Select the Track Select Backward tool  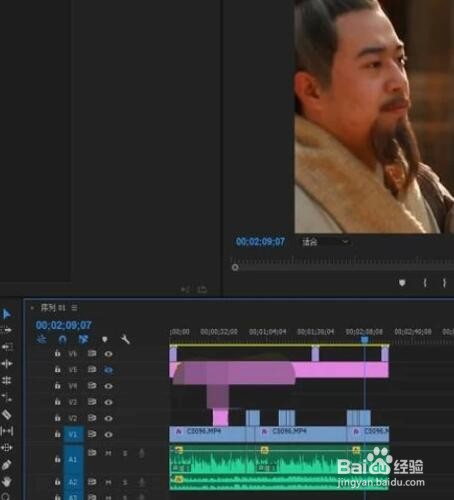[x=7, y=347]
